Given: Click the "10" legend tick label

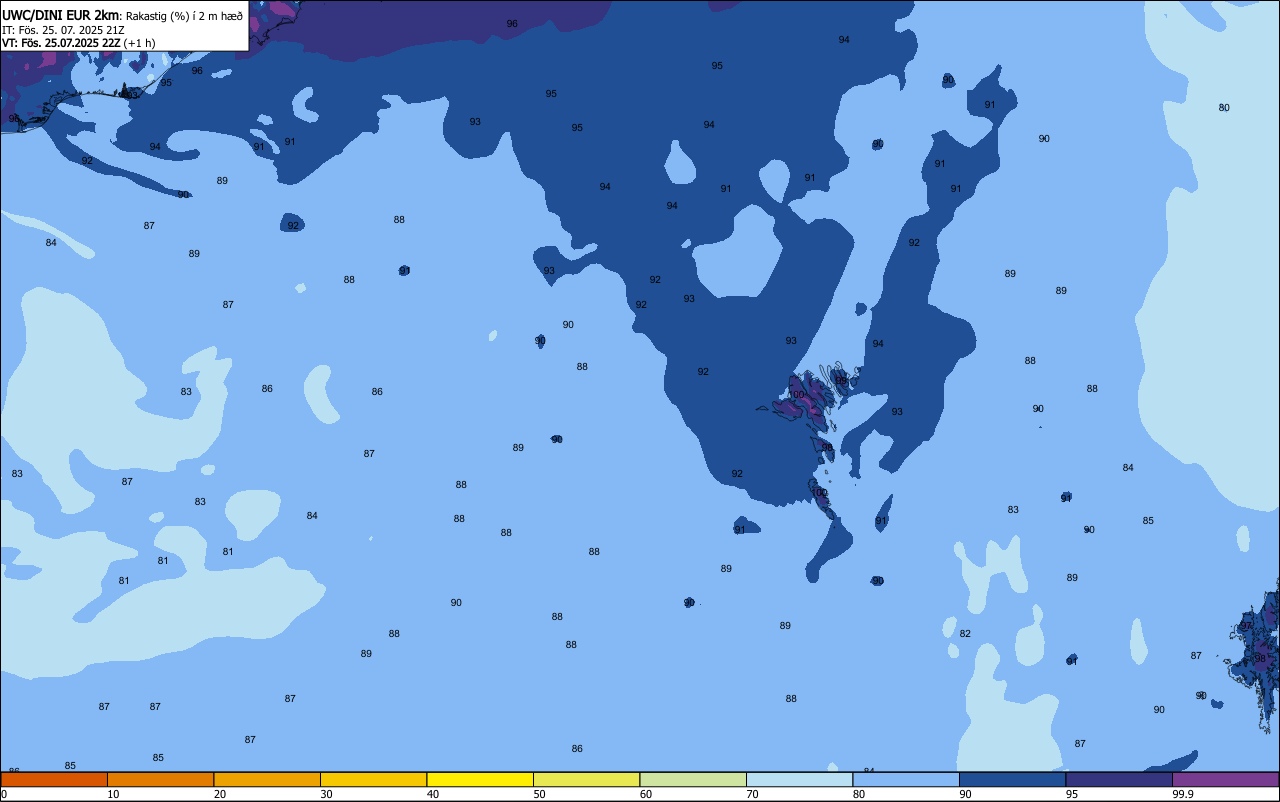Looking at the screenshot, I should tap(113, 794).
